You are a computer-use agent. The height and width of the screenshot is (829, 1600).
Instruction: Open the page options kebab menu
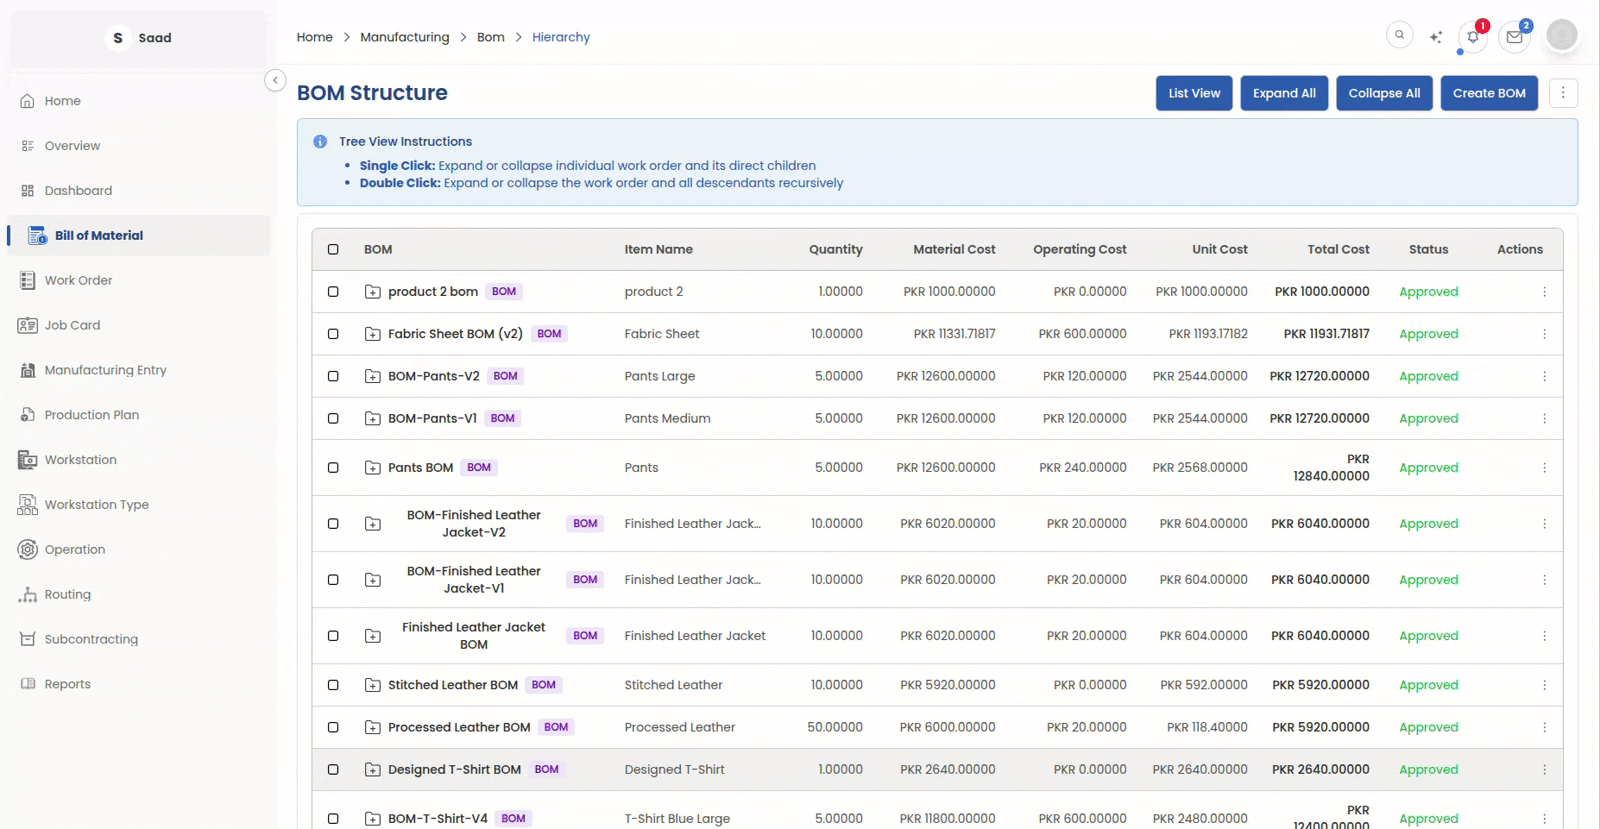(x=1563, y=93)
